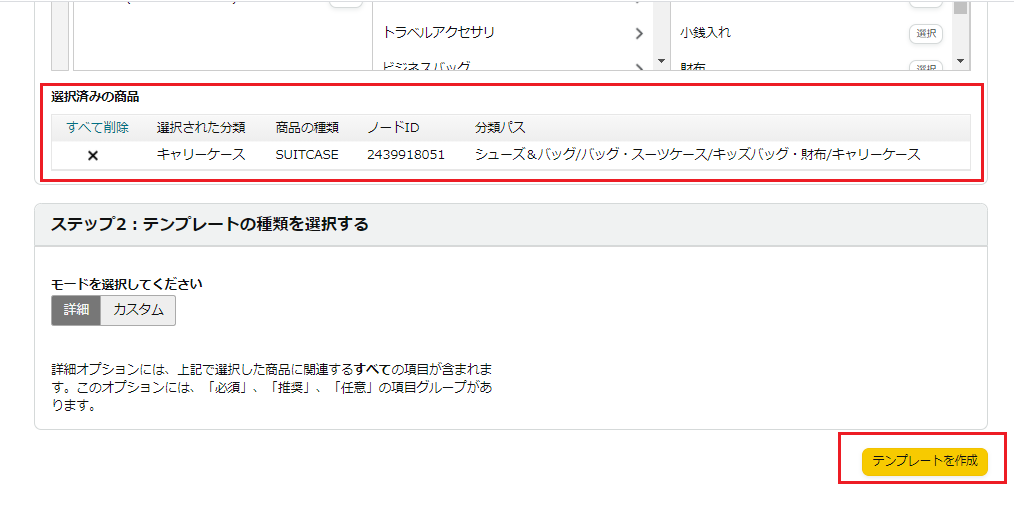The height and width of the screenshot is (506, 1014).
Task: Open the トラベルアクセサリ category row
Action: click(513, 32)
